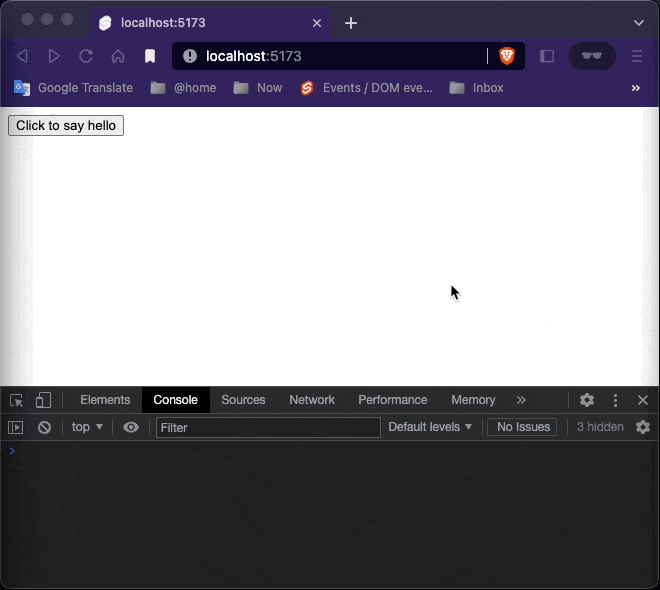Click the bookmark icon next to the address bar
This screenshot has width=660, height=590.
point(150,56)
